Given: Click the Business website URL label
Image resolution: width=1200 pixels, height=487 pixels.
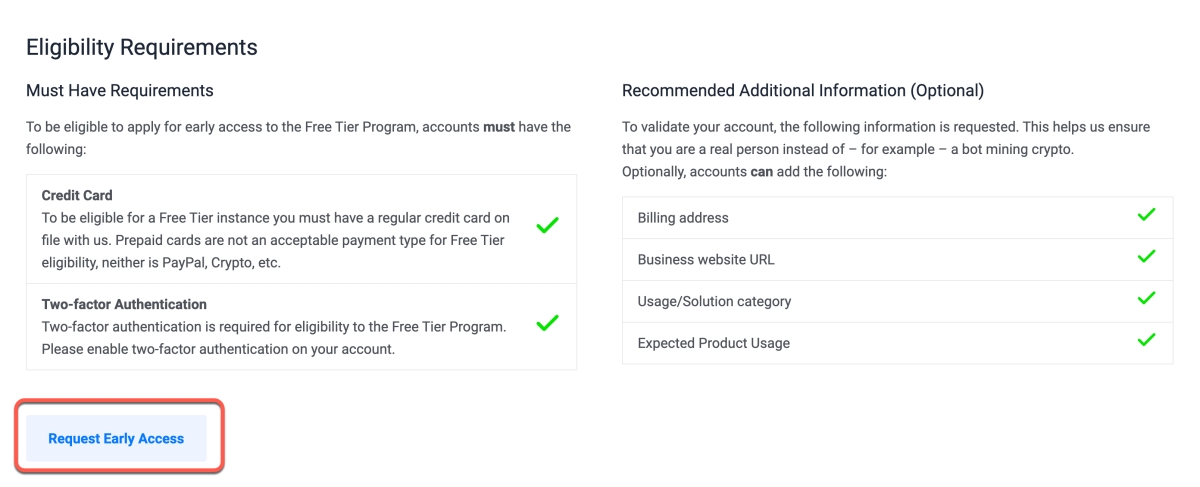Looking at the screenshot, I should point(708,260).
